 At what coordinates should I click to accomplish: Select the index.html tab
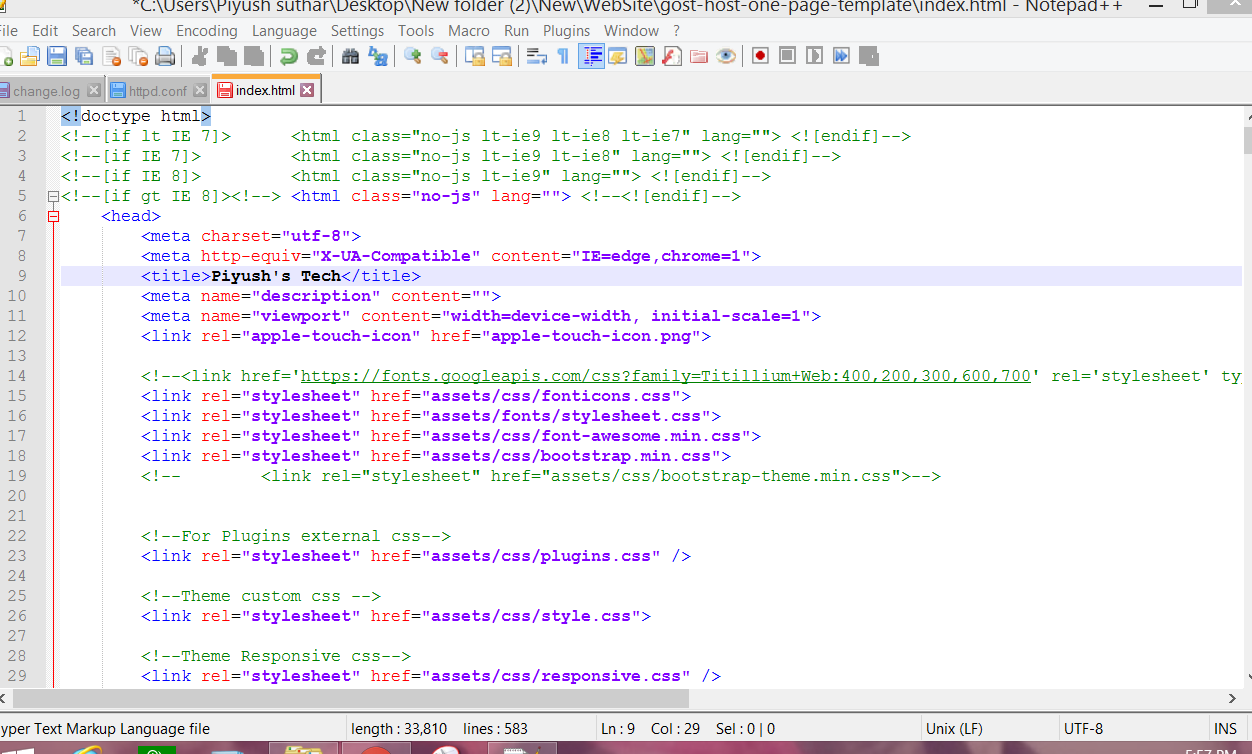click(x=266, y=90)
